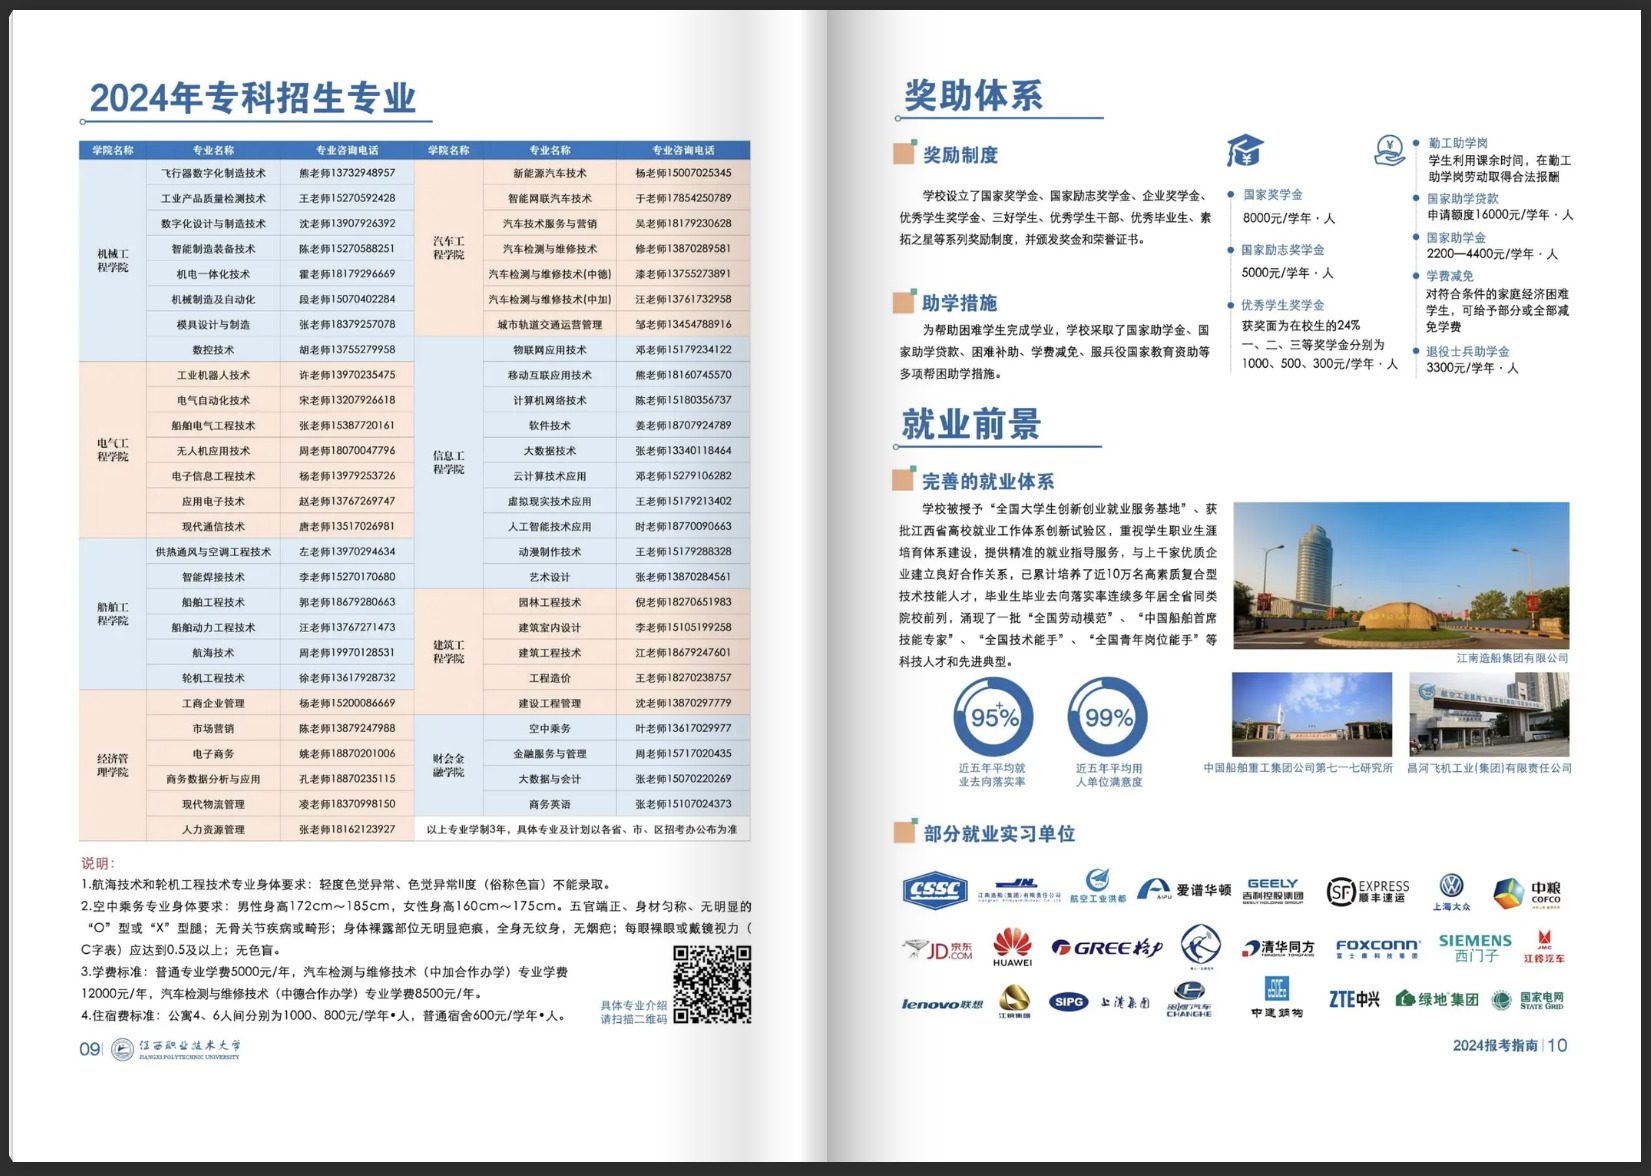Click the 中建钢构 logo

pos(1277,998)
